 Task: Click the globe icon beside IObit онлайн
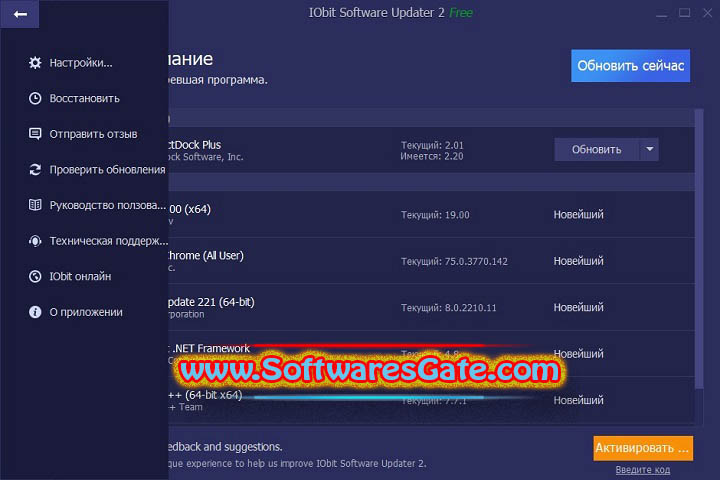point(35,276)
